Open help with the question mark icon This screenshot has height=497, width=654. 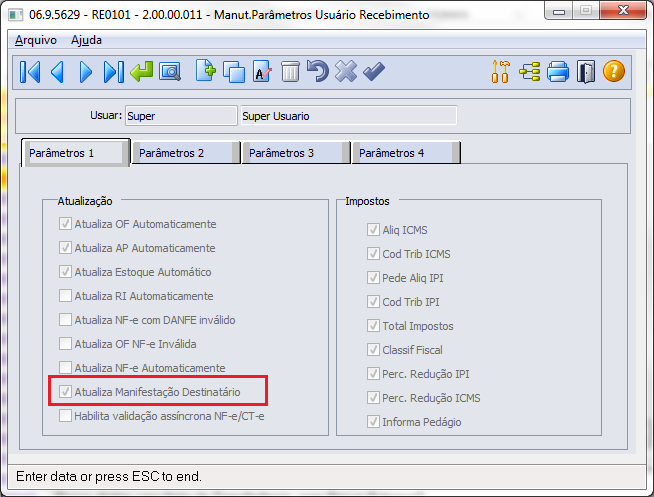614,71
